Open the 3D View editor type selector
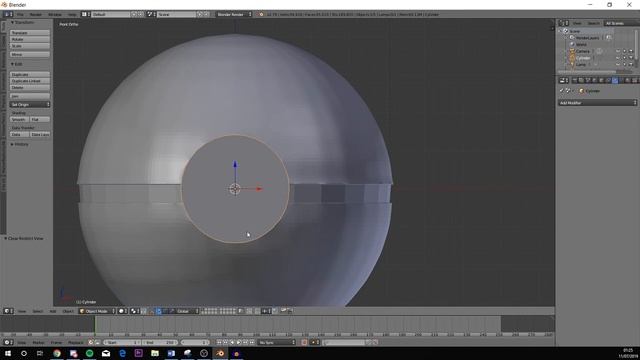 pyautogui.click(x=8, y=311)
